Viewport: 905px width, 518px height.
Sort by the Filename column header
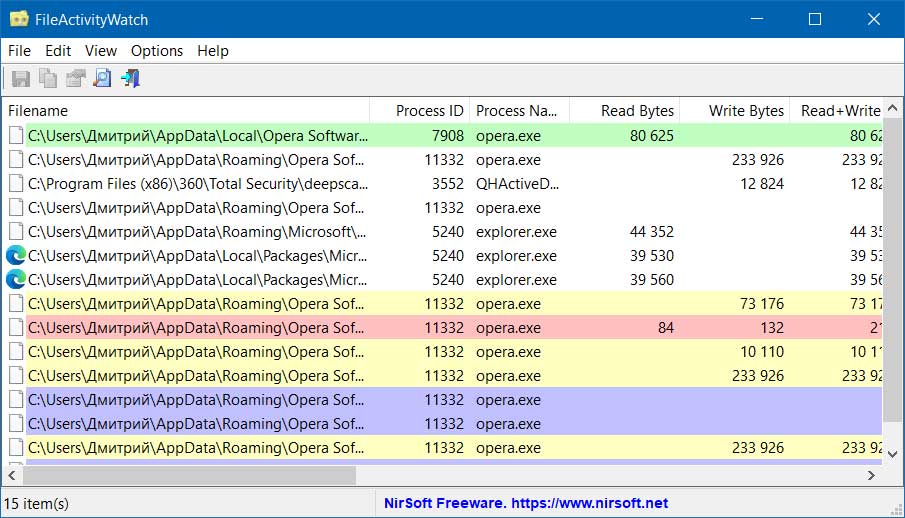click(x=186, y=110)
